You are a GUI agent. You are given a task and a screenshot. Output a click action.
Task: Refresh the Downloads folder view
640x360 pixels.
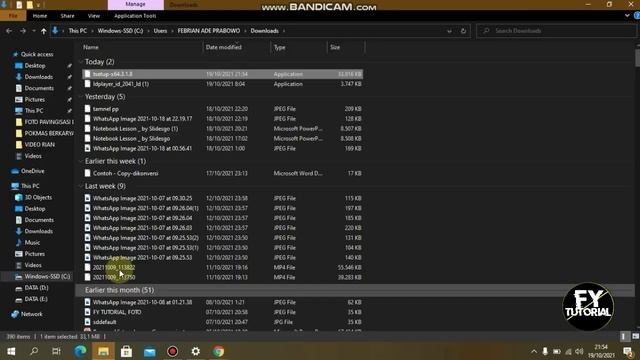click(x=463, y=31)
